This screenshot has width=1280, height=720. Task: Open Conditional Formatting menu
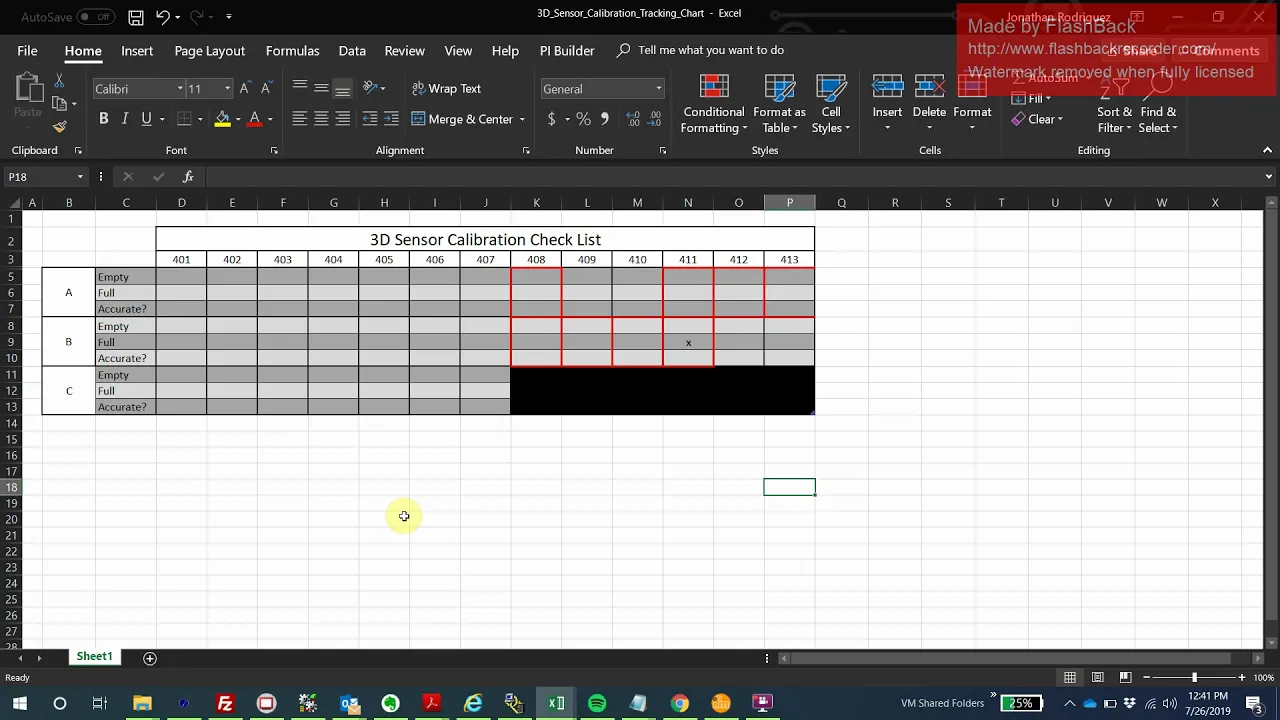(714, 104)
